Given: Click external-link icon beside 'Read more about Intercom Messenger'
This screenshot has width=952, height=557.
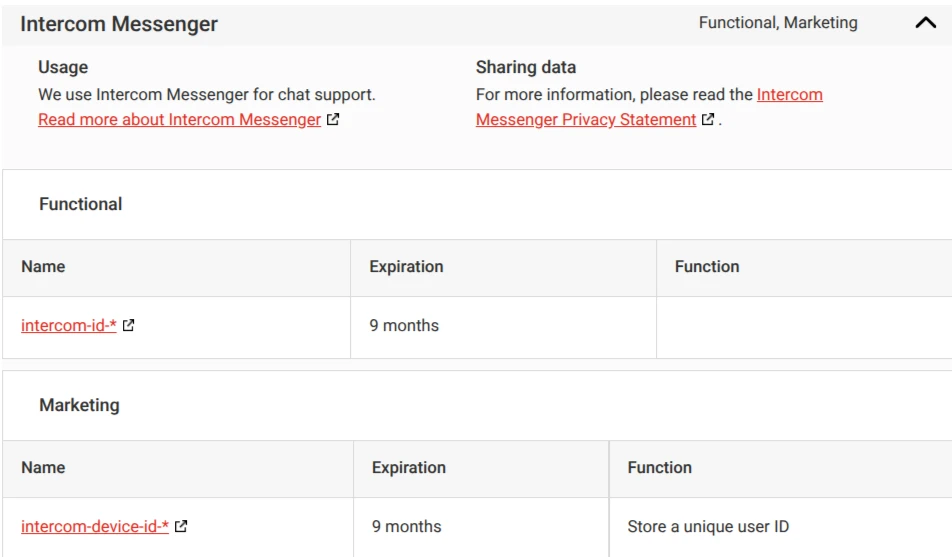Looking at the screenshot, I should (333, 119).
